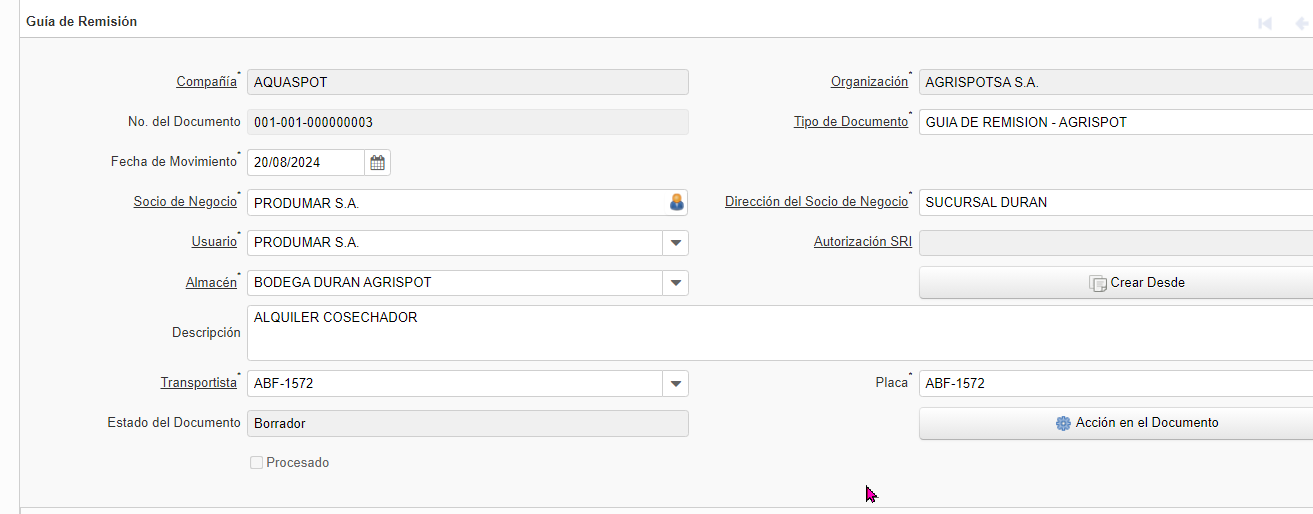Focus the Fecha de Movimiento date field
The height and width of the screenshot is (514, 1313).
[x=305, y=162]
